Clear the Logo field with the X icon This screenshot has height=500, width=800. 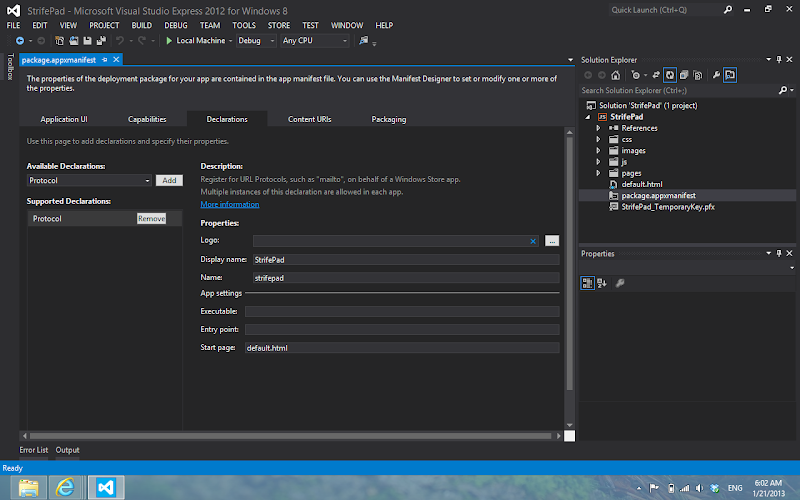coord(533,241)
